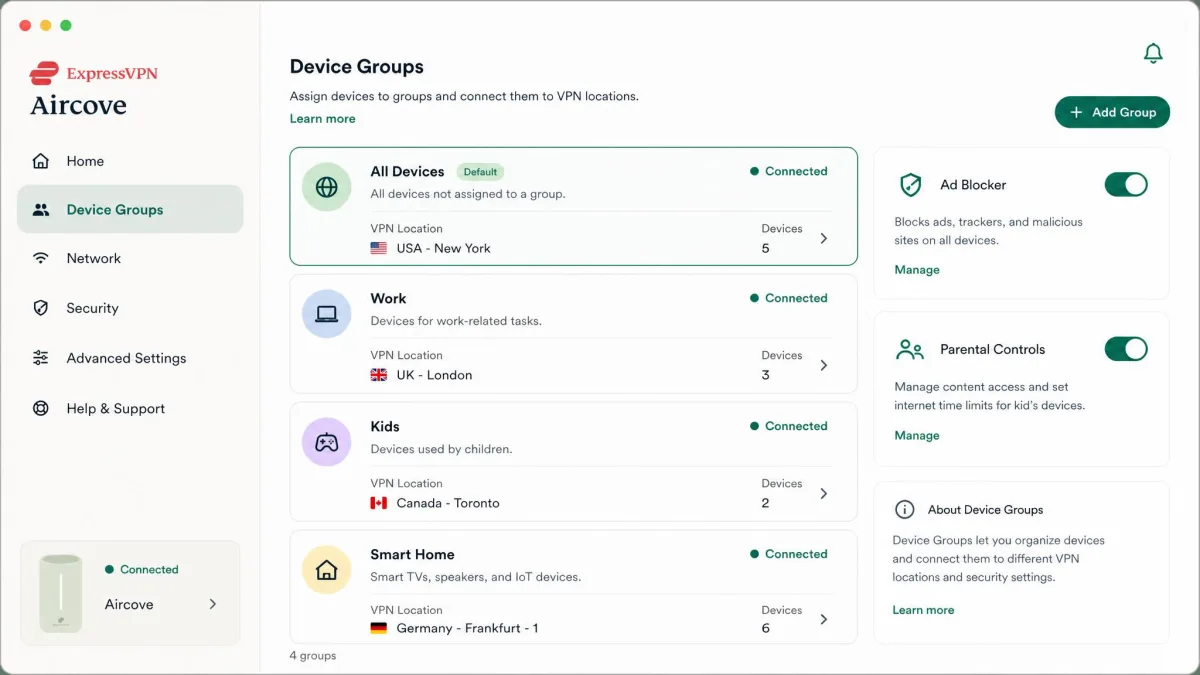Click USA - New York location text
The height and width of the screenshot is (675, 1200).
tap(443, 248)
